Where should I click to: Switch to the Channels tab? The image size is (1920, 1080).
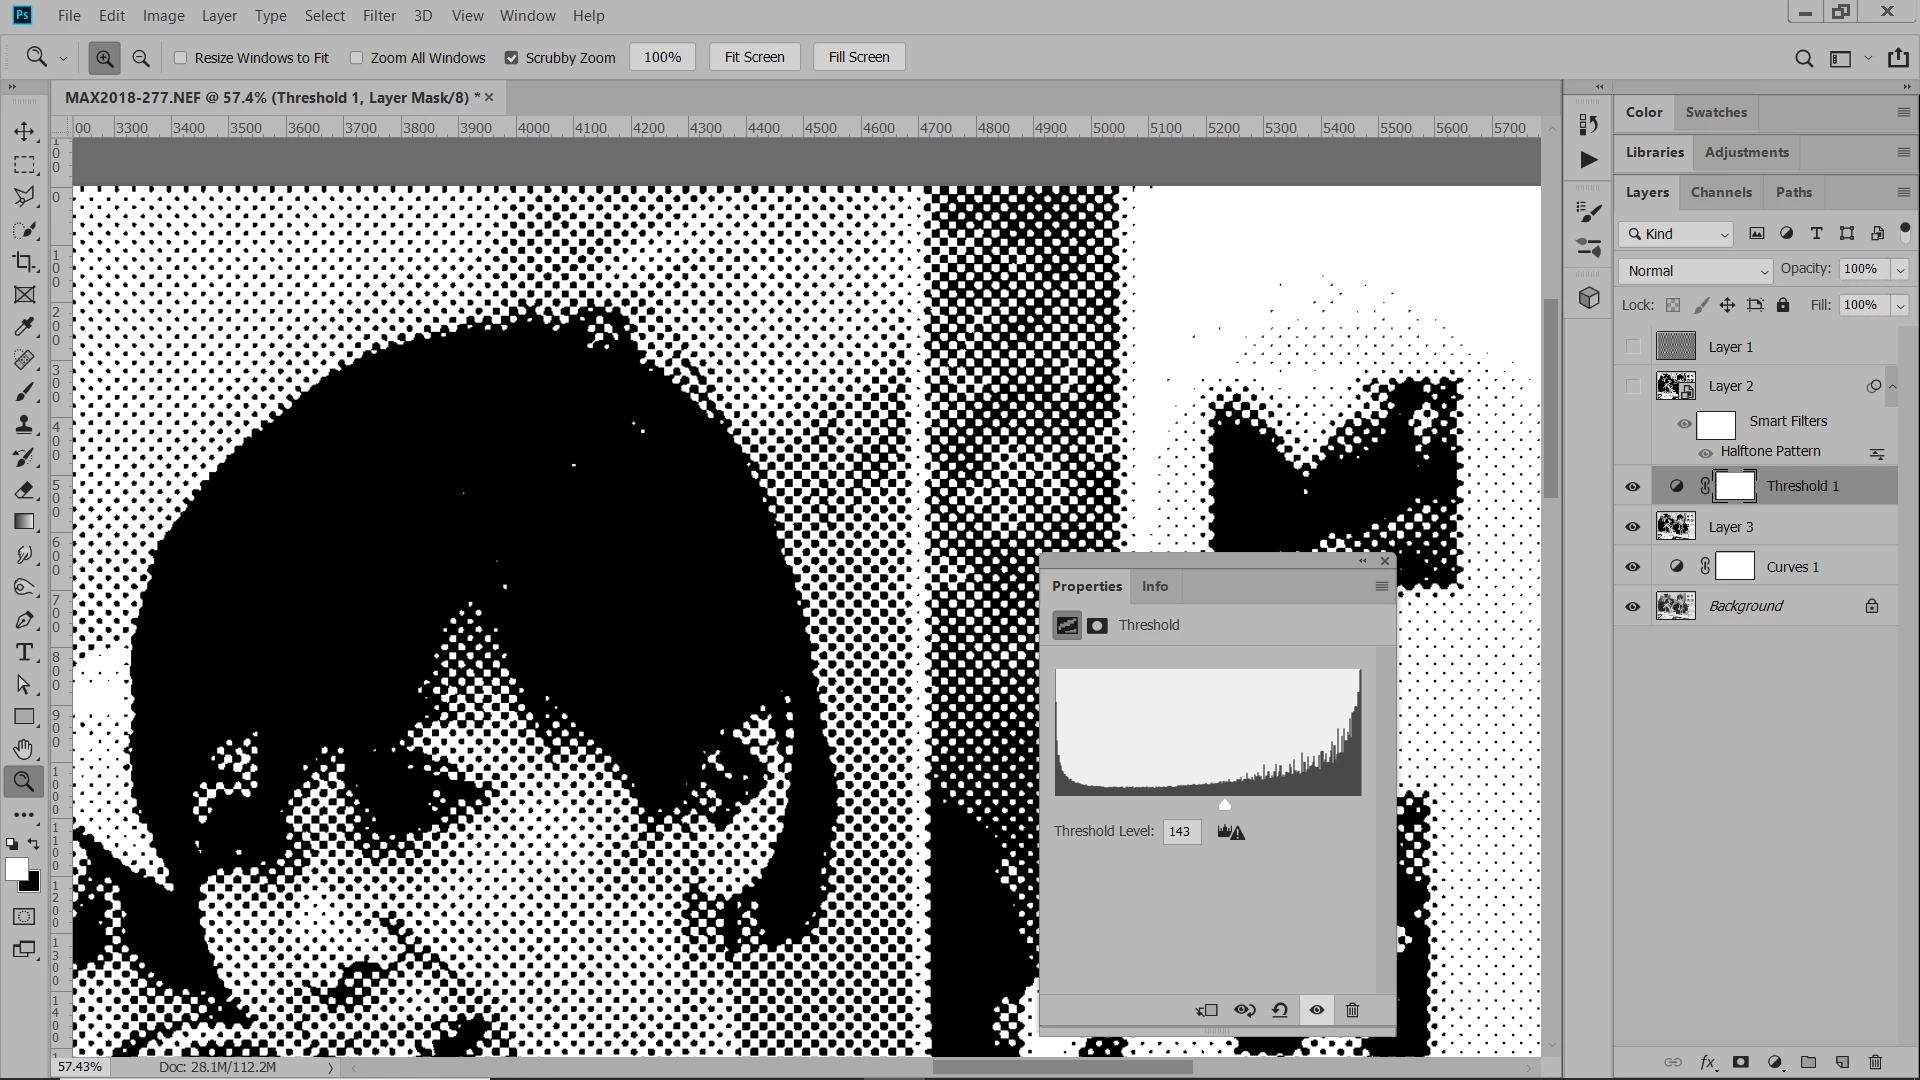click(x=1720, y=192)
